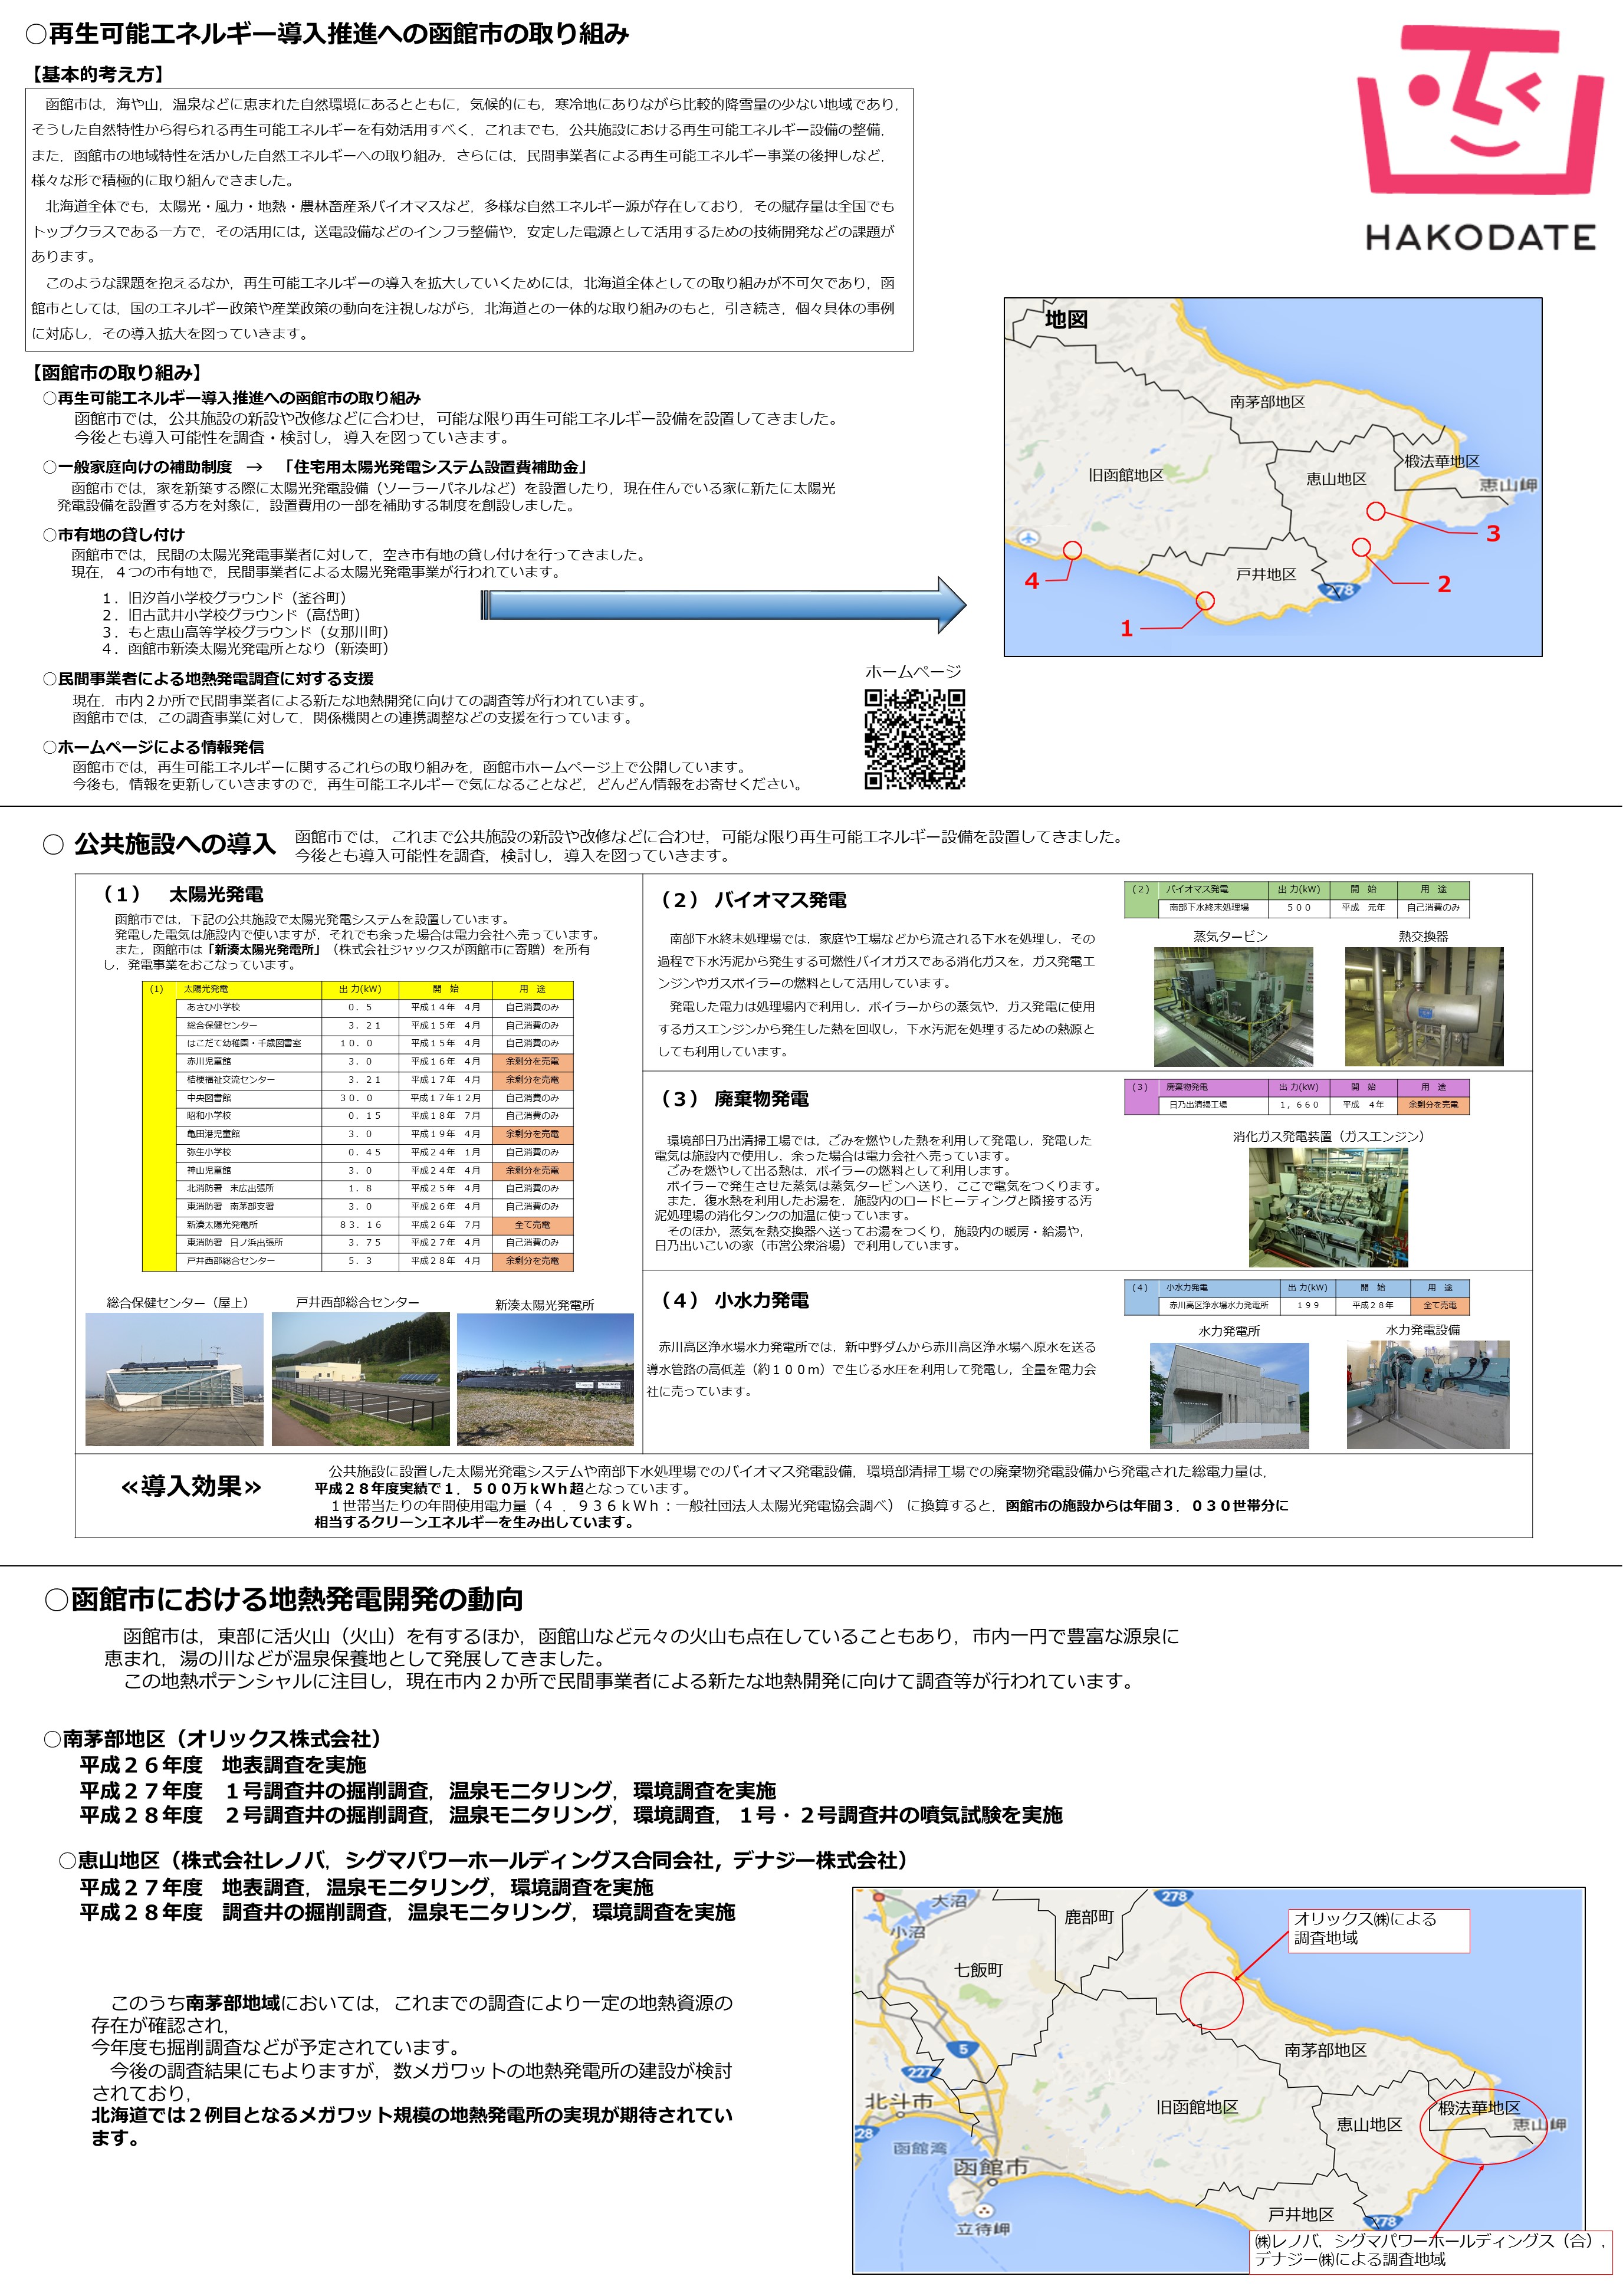Click the route 5 marker on the lower map
The width and height of the screenshot is (1623, 2296).
963,2049
